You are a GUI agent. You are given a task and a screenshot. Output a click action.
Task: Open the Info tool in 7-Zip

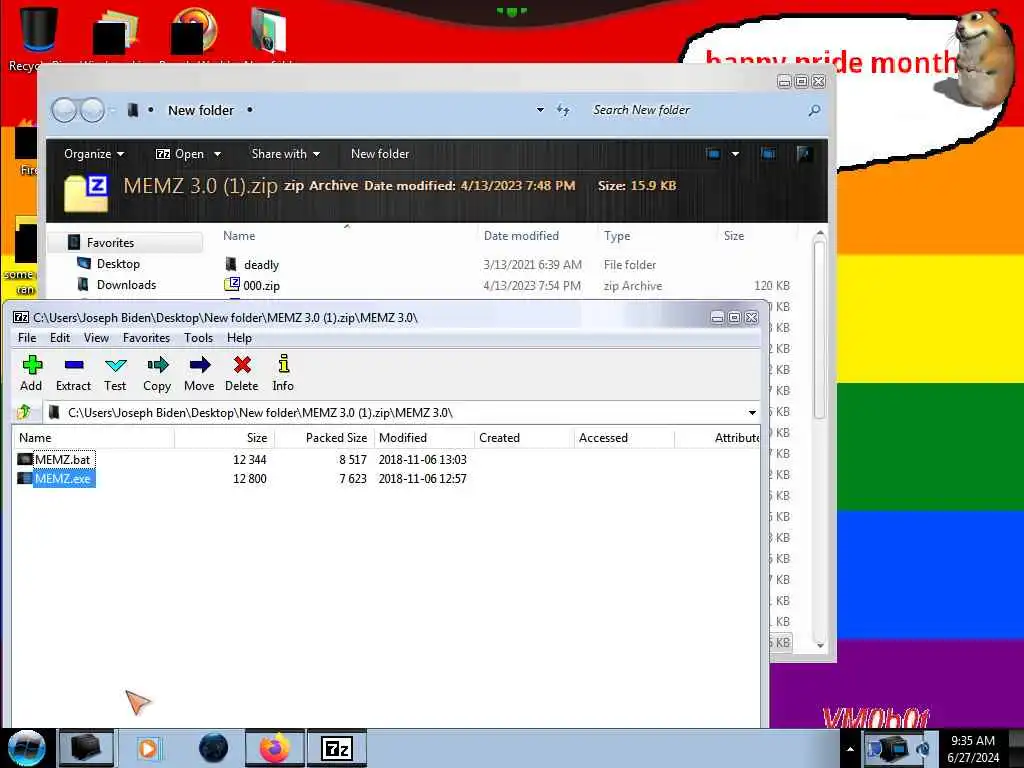pos(283,373)
